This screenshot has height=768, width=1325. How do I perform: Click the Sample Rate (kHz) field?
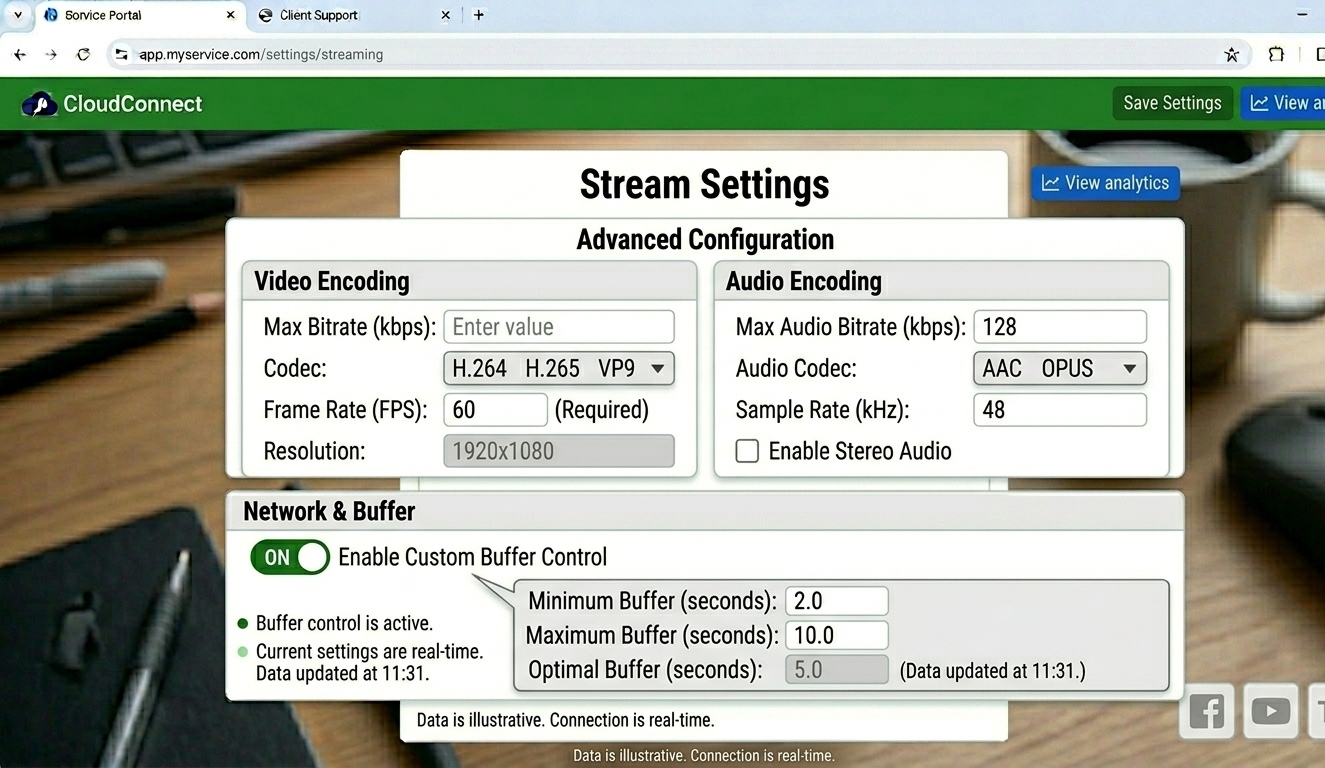(x=1059, y=410)
